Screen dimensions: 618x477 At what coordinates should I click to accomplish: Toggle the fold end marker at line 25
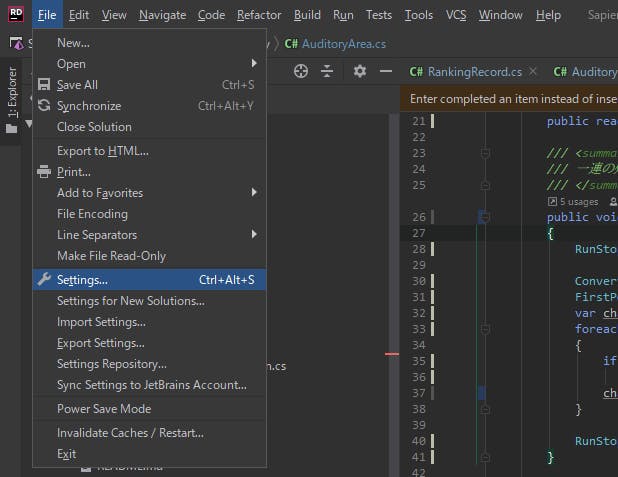pos(485,185)
